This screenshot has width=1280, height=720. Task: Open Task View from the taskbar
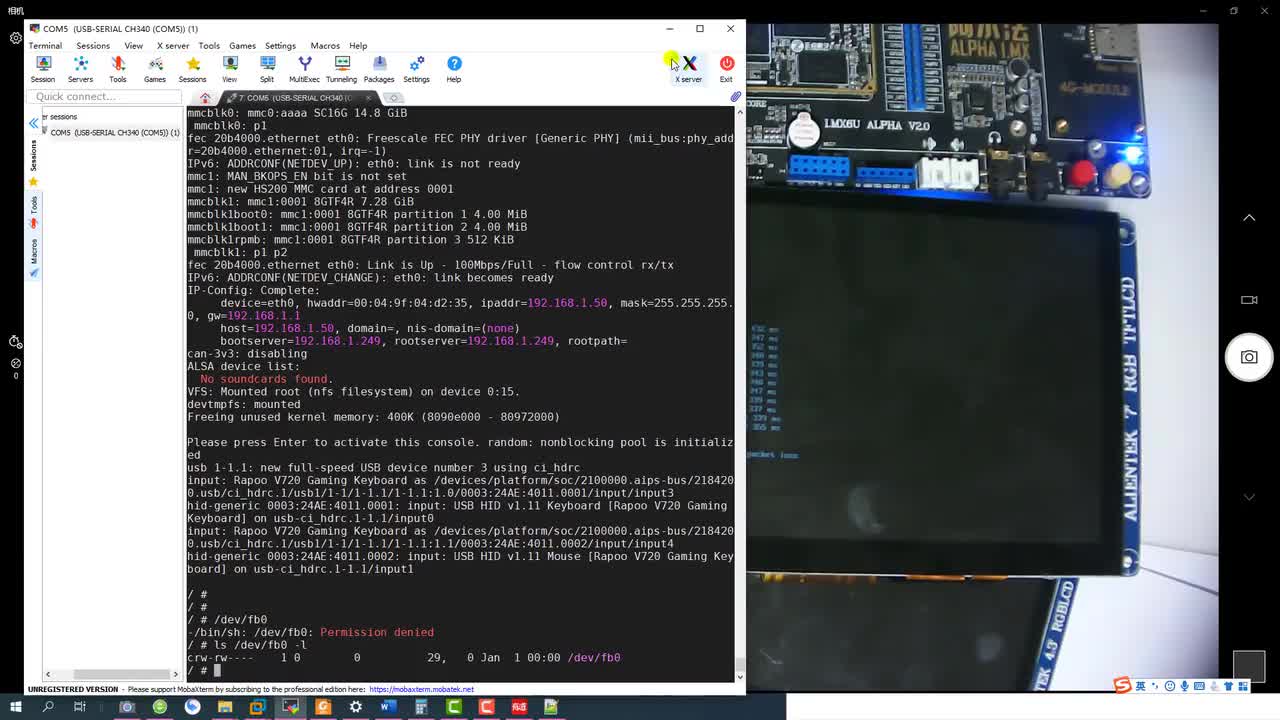pos(80,707)
